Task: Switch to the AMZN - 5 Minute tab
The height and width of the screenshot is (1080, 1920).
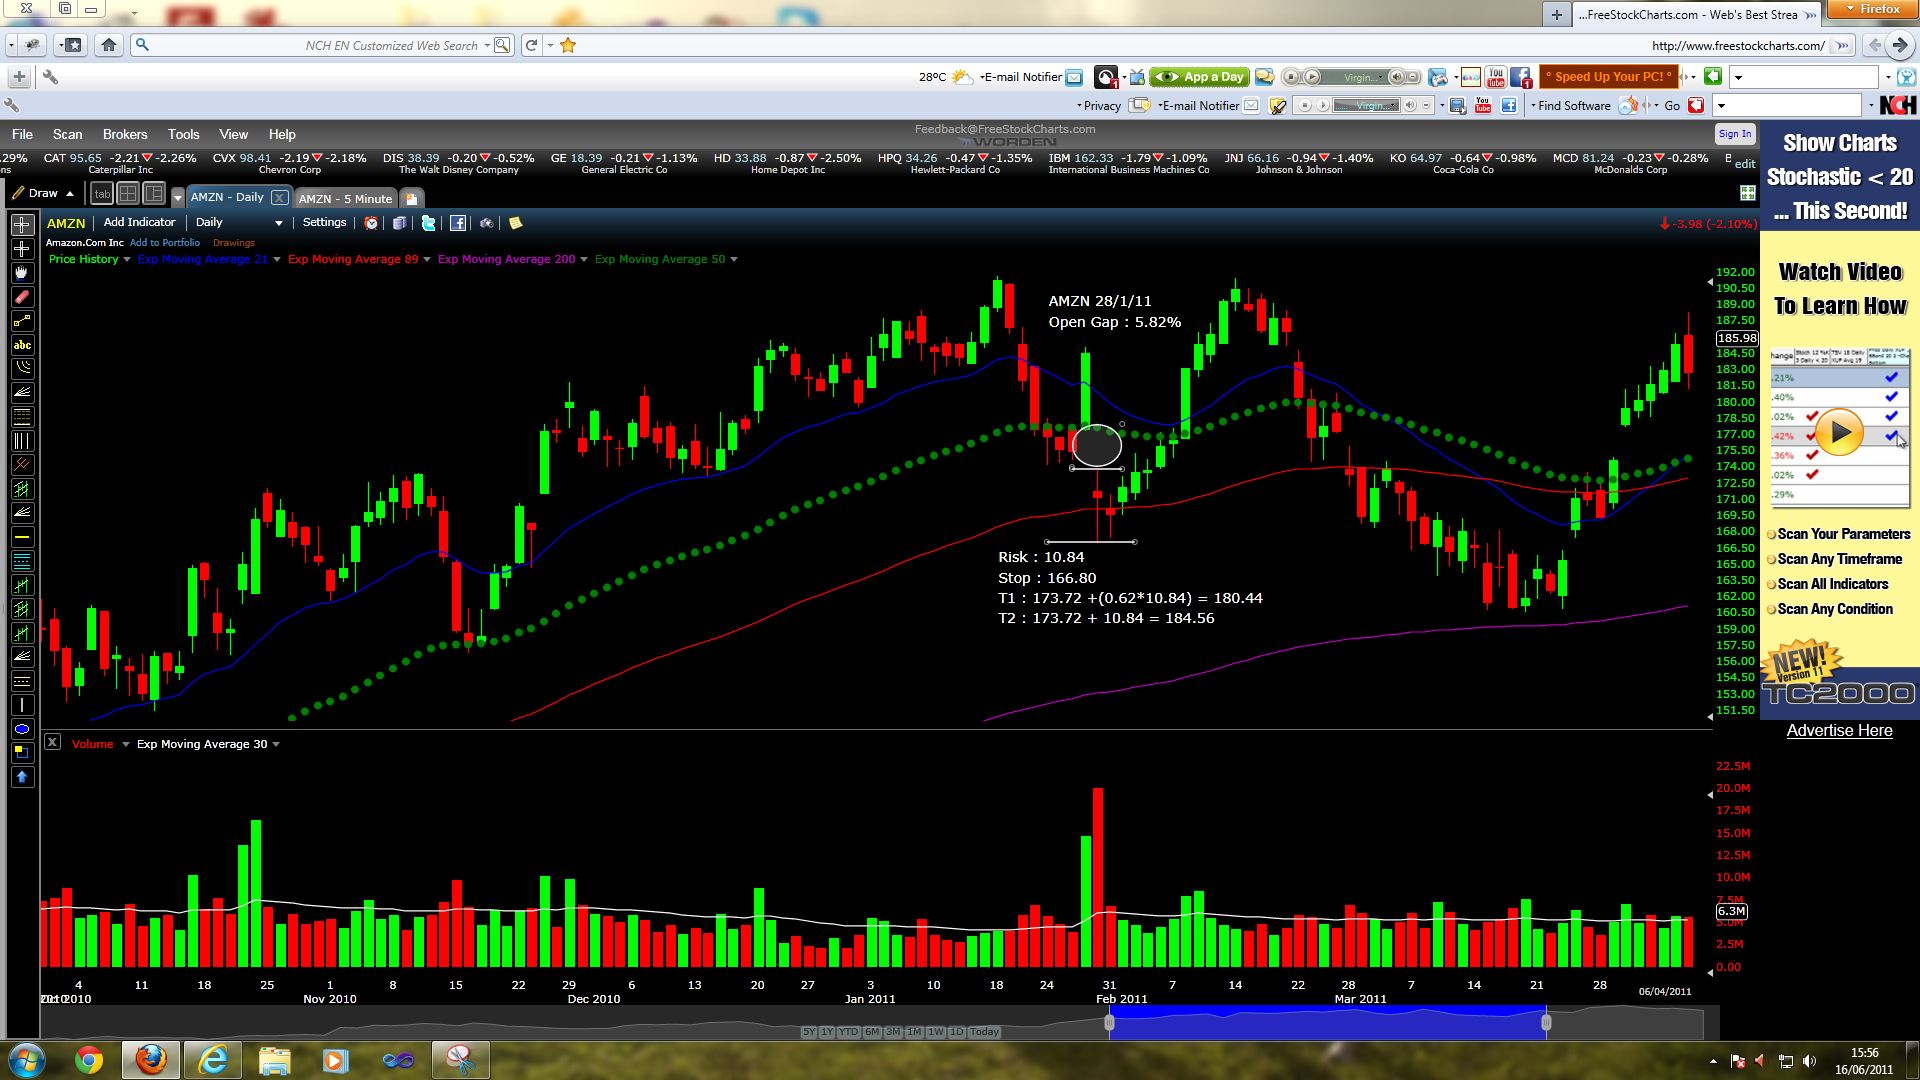Action: pos(346,198)
